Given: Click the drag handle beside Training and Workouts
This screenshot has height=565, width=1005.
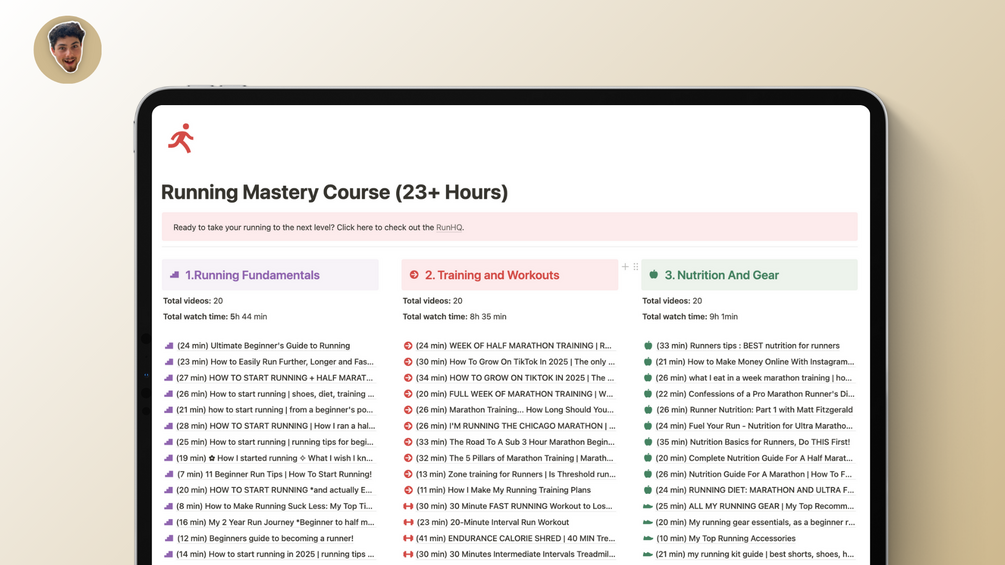Looking at the screenshot, I should point(636,266).
